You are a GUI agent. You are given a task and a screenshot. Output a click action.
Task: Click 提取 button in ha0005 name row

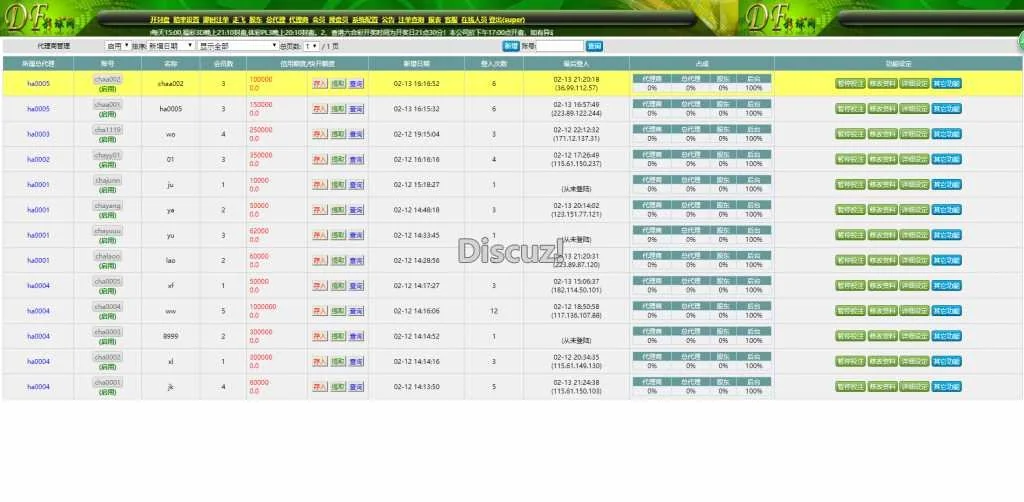tap(338, 109)
